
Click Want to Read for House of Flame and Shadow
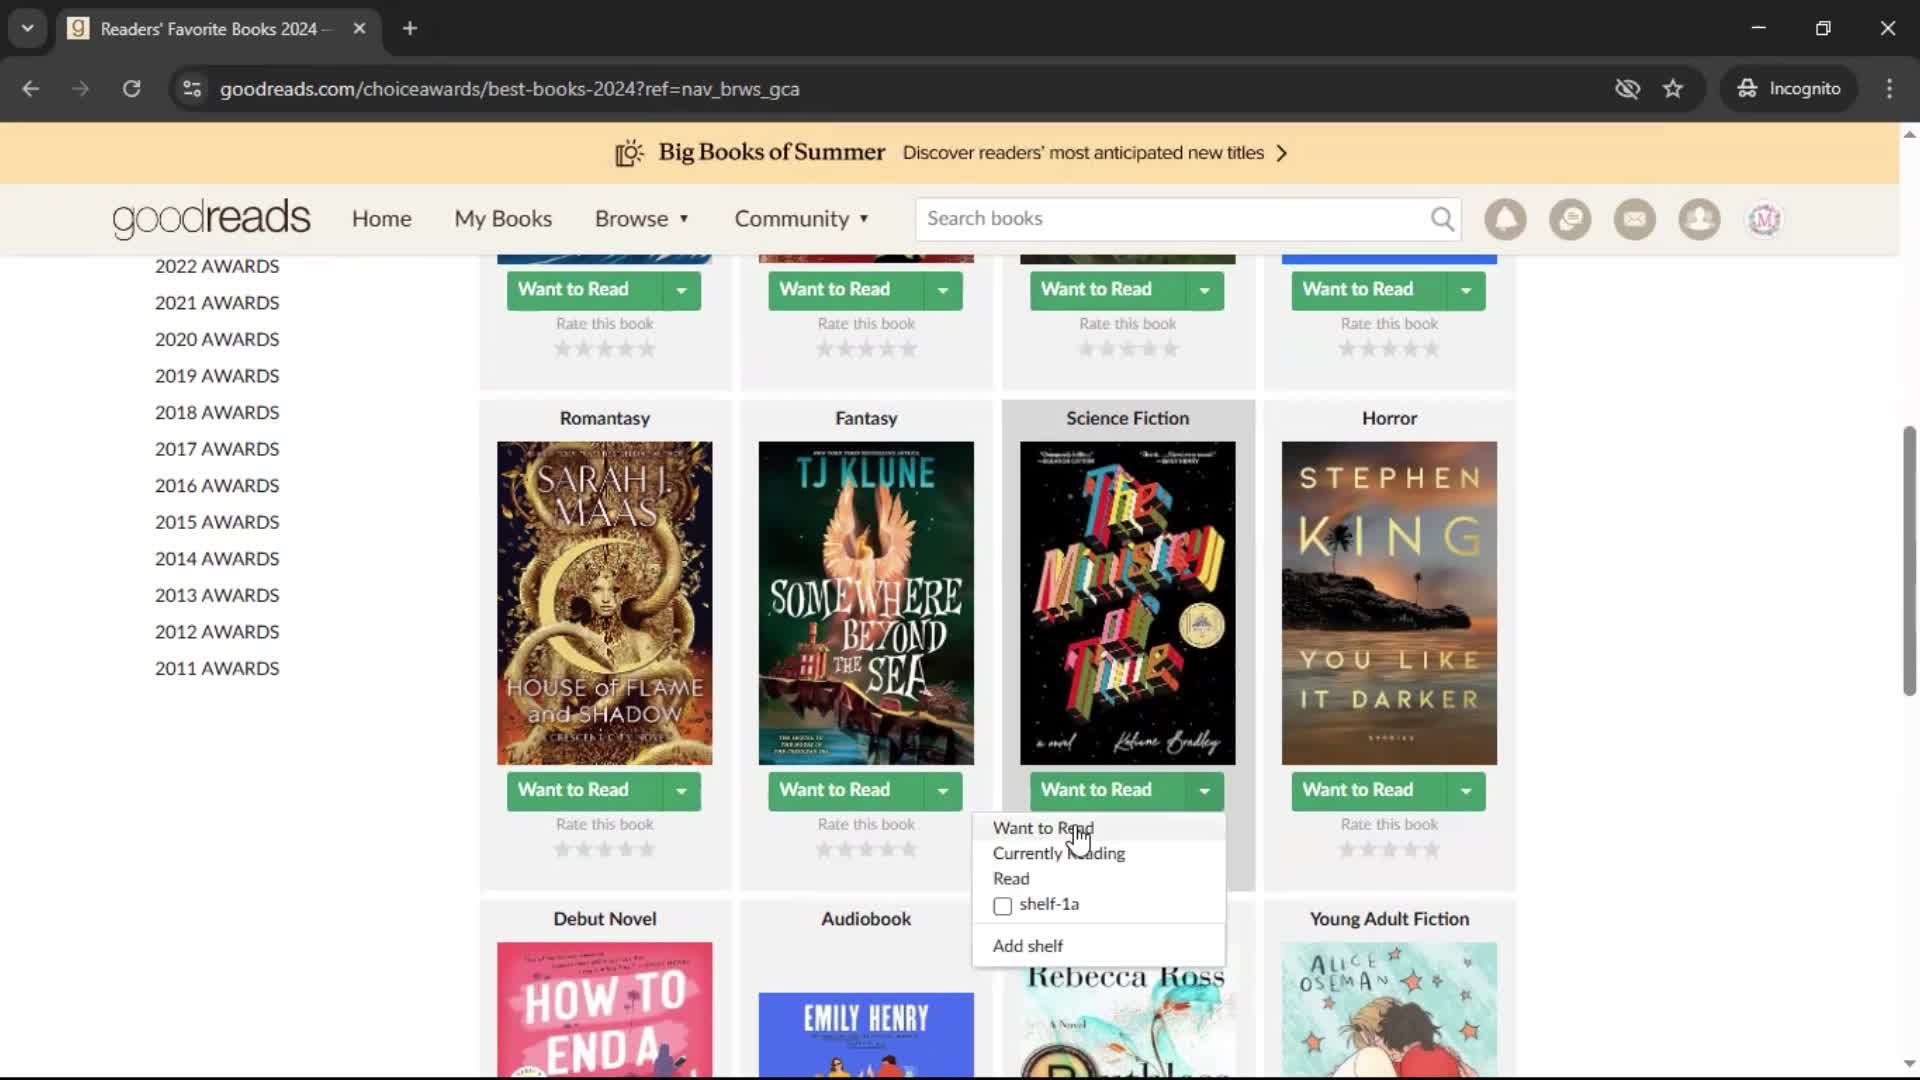click(x=584, y=791)
